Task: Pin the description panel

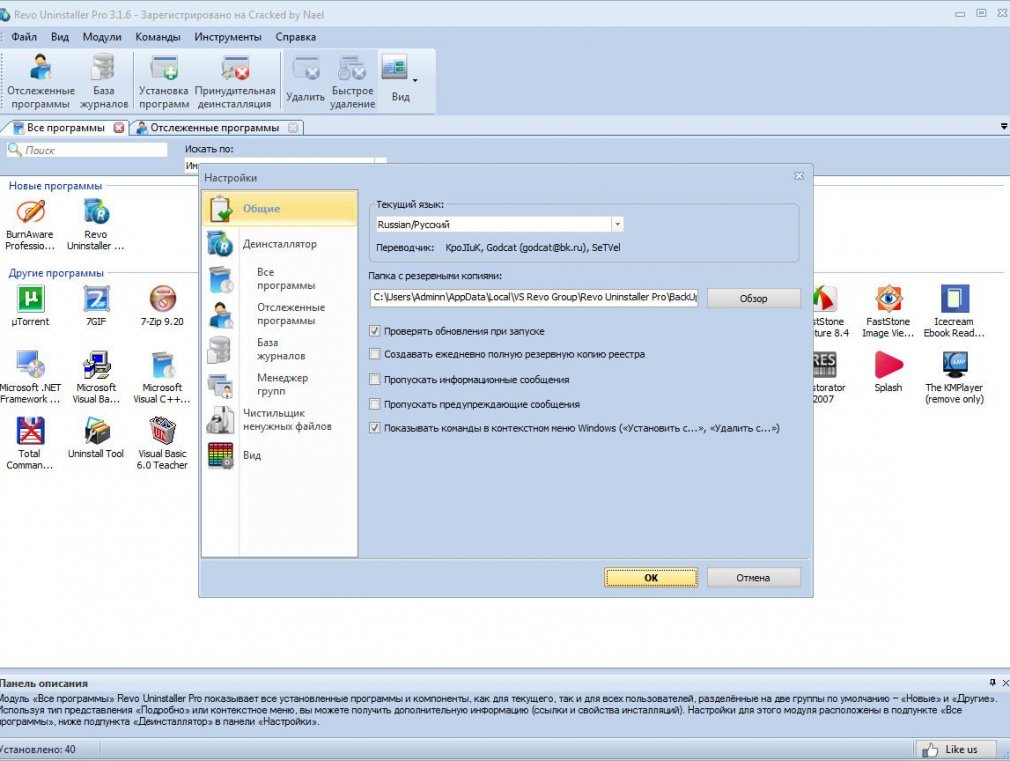Action: (992, 682)
